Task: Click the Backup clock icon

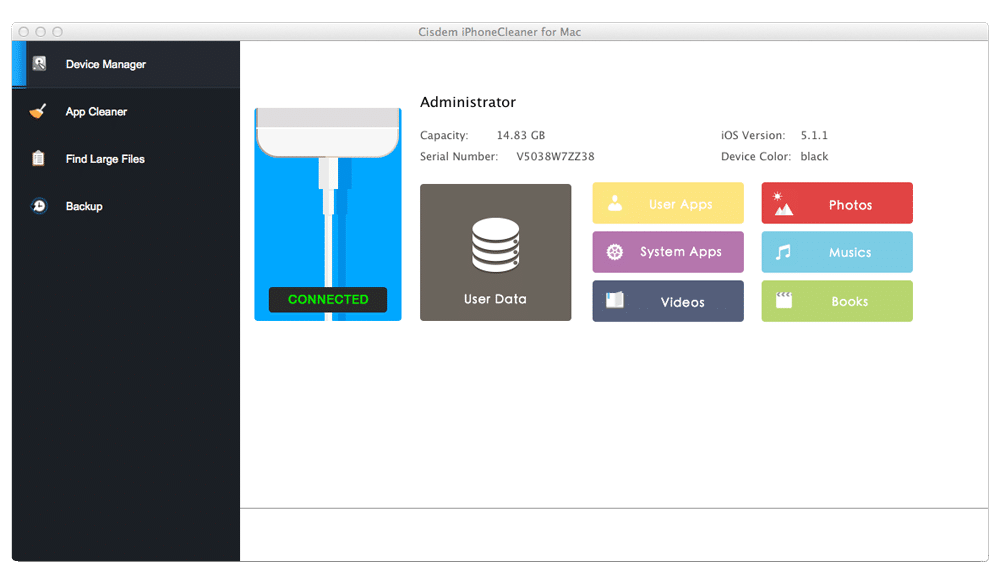Action: (39, 206)
